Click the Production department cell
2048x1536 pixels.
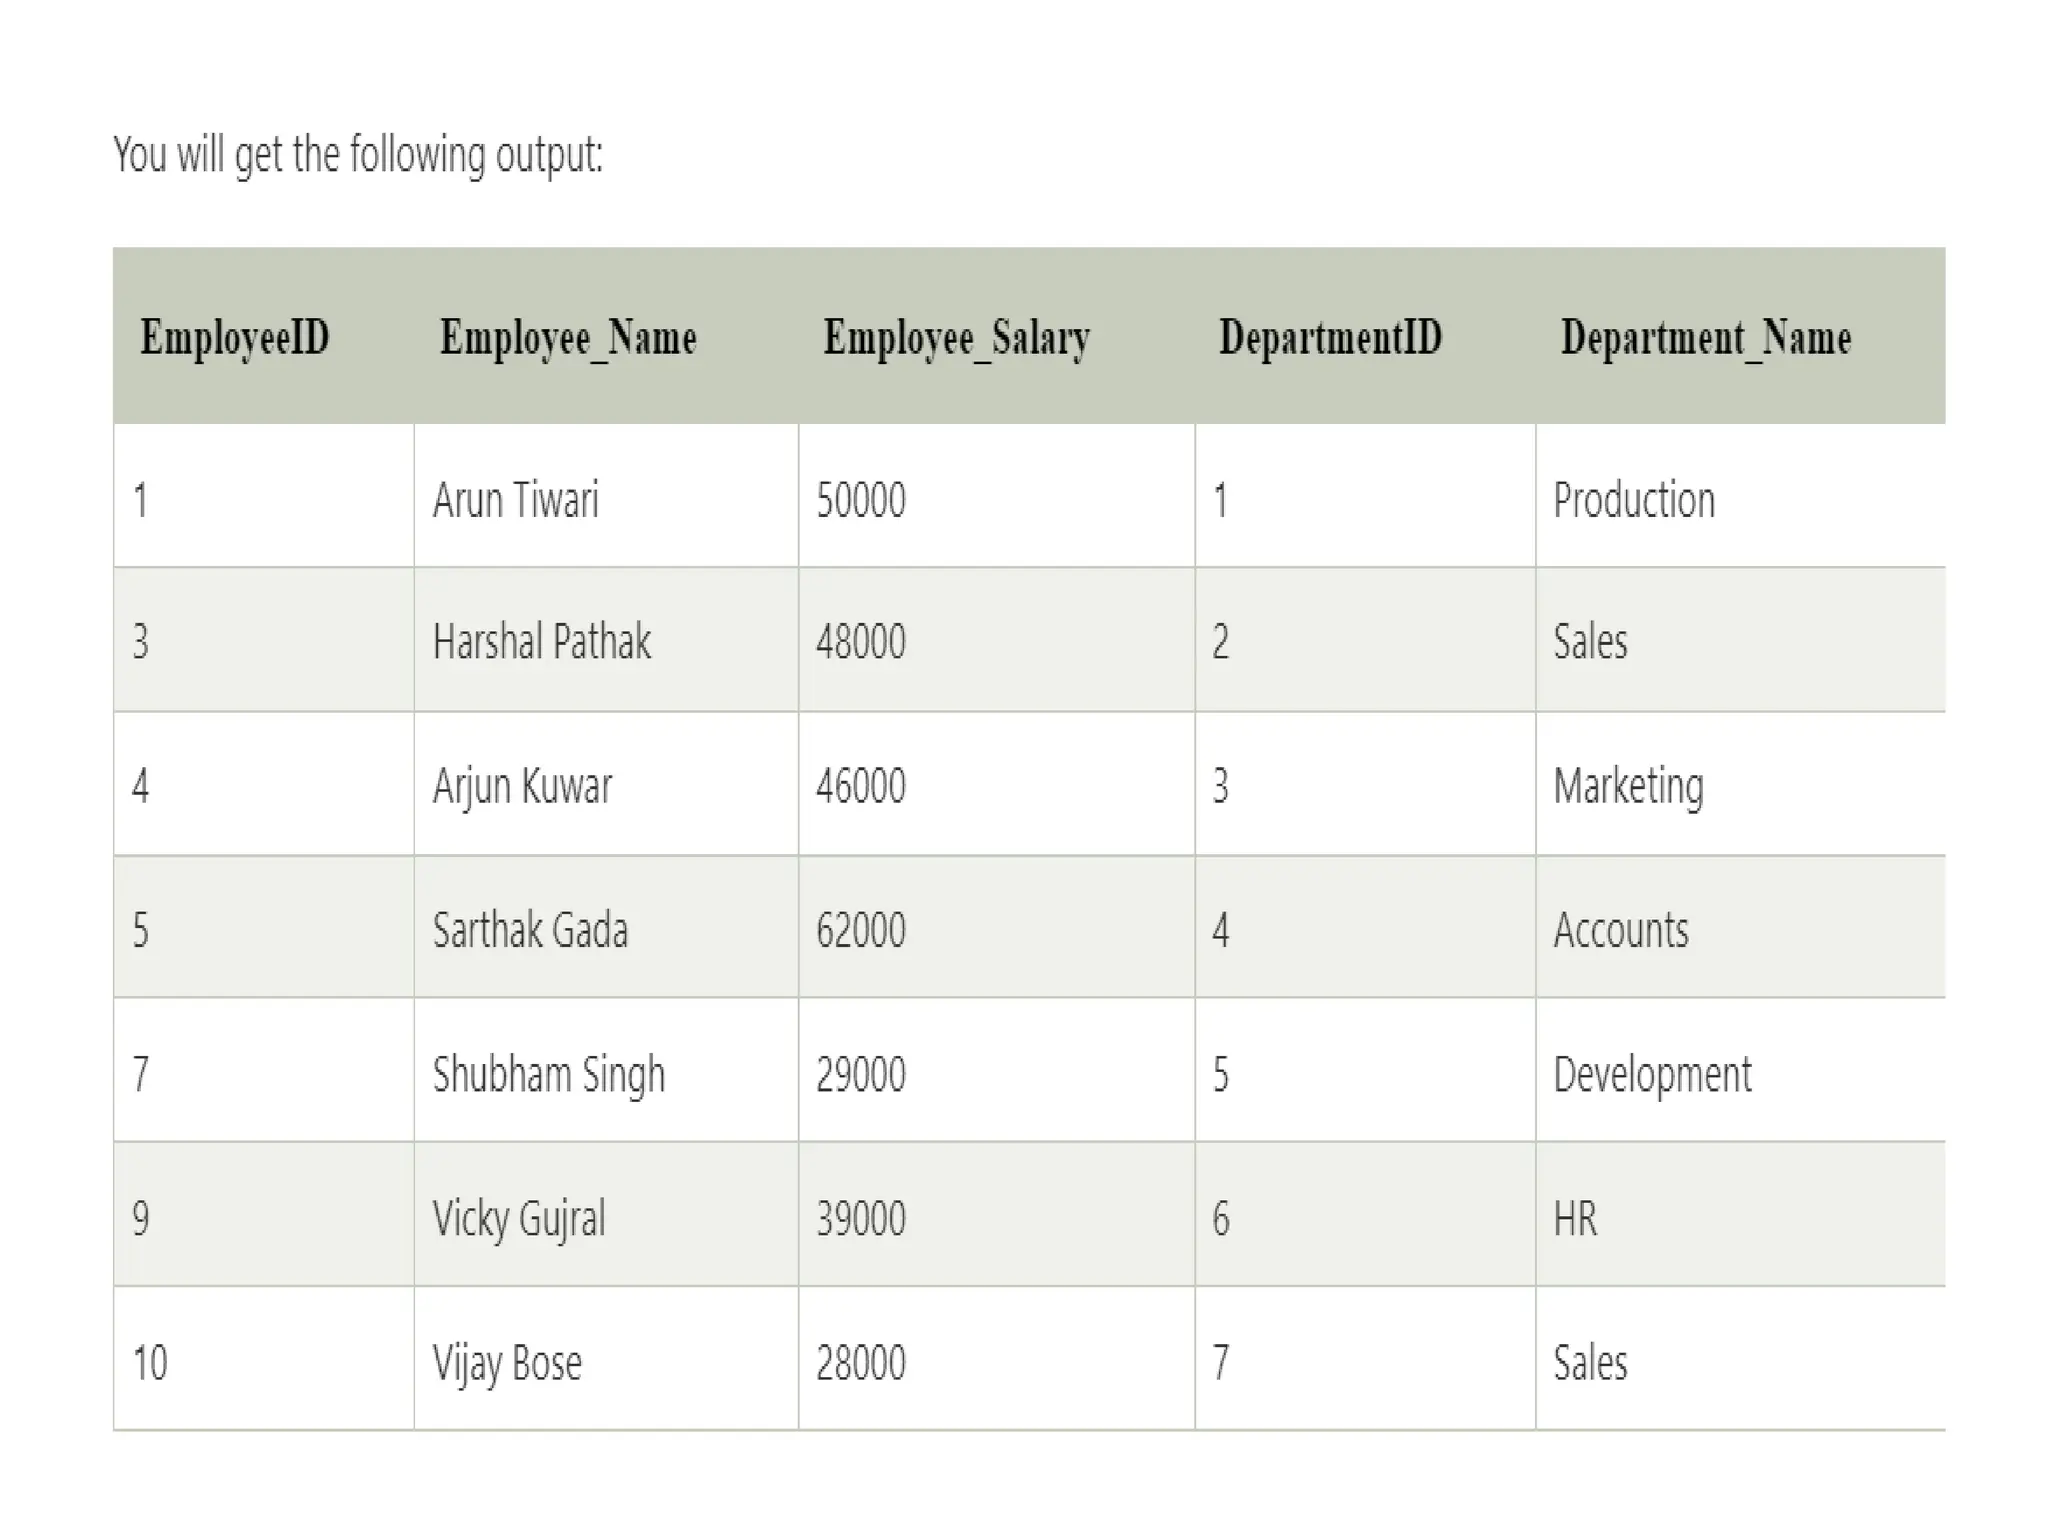point(1633,499)
